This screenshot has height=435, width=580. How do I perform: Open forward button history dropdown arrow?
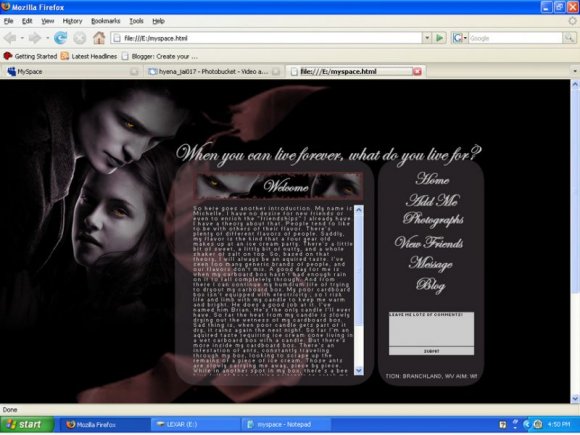point(47,38)
